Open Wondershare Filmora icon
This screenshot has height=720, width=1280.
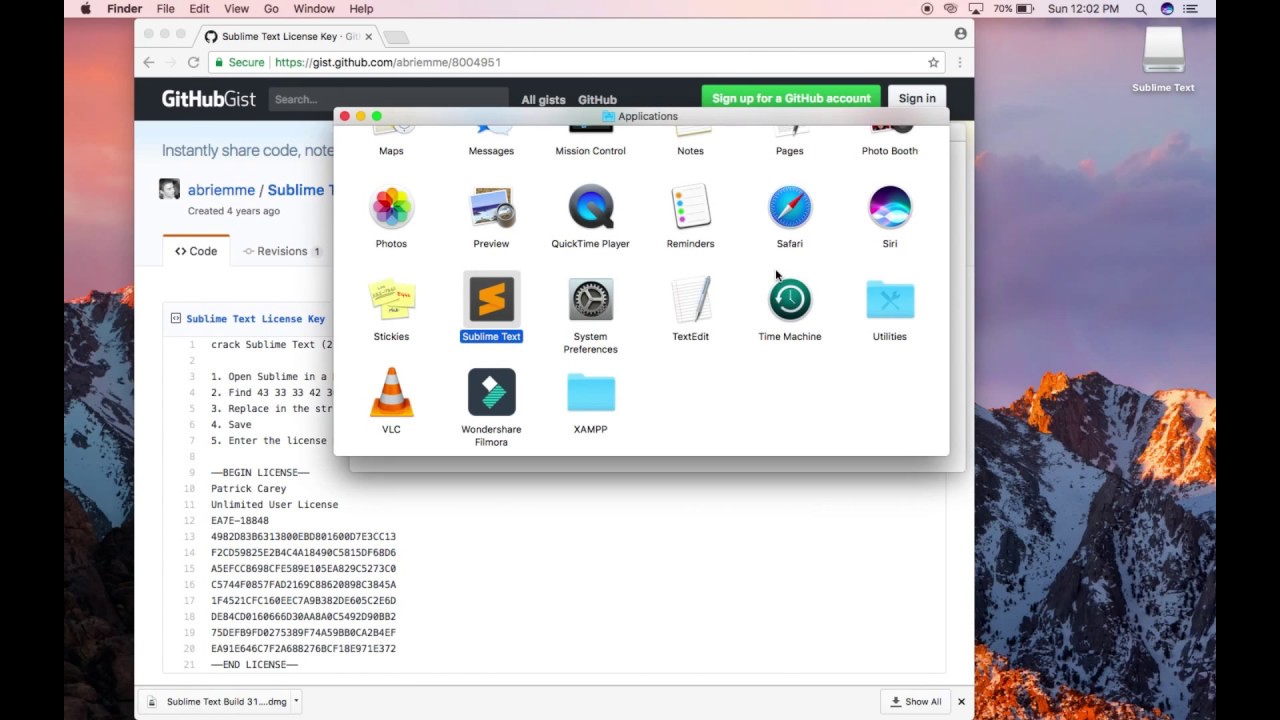pyautogui.click(x=491, y=393)
